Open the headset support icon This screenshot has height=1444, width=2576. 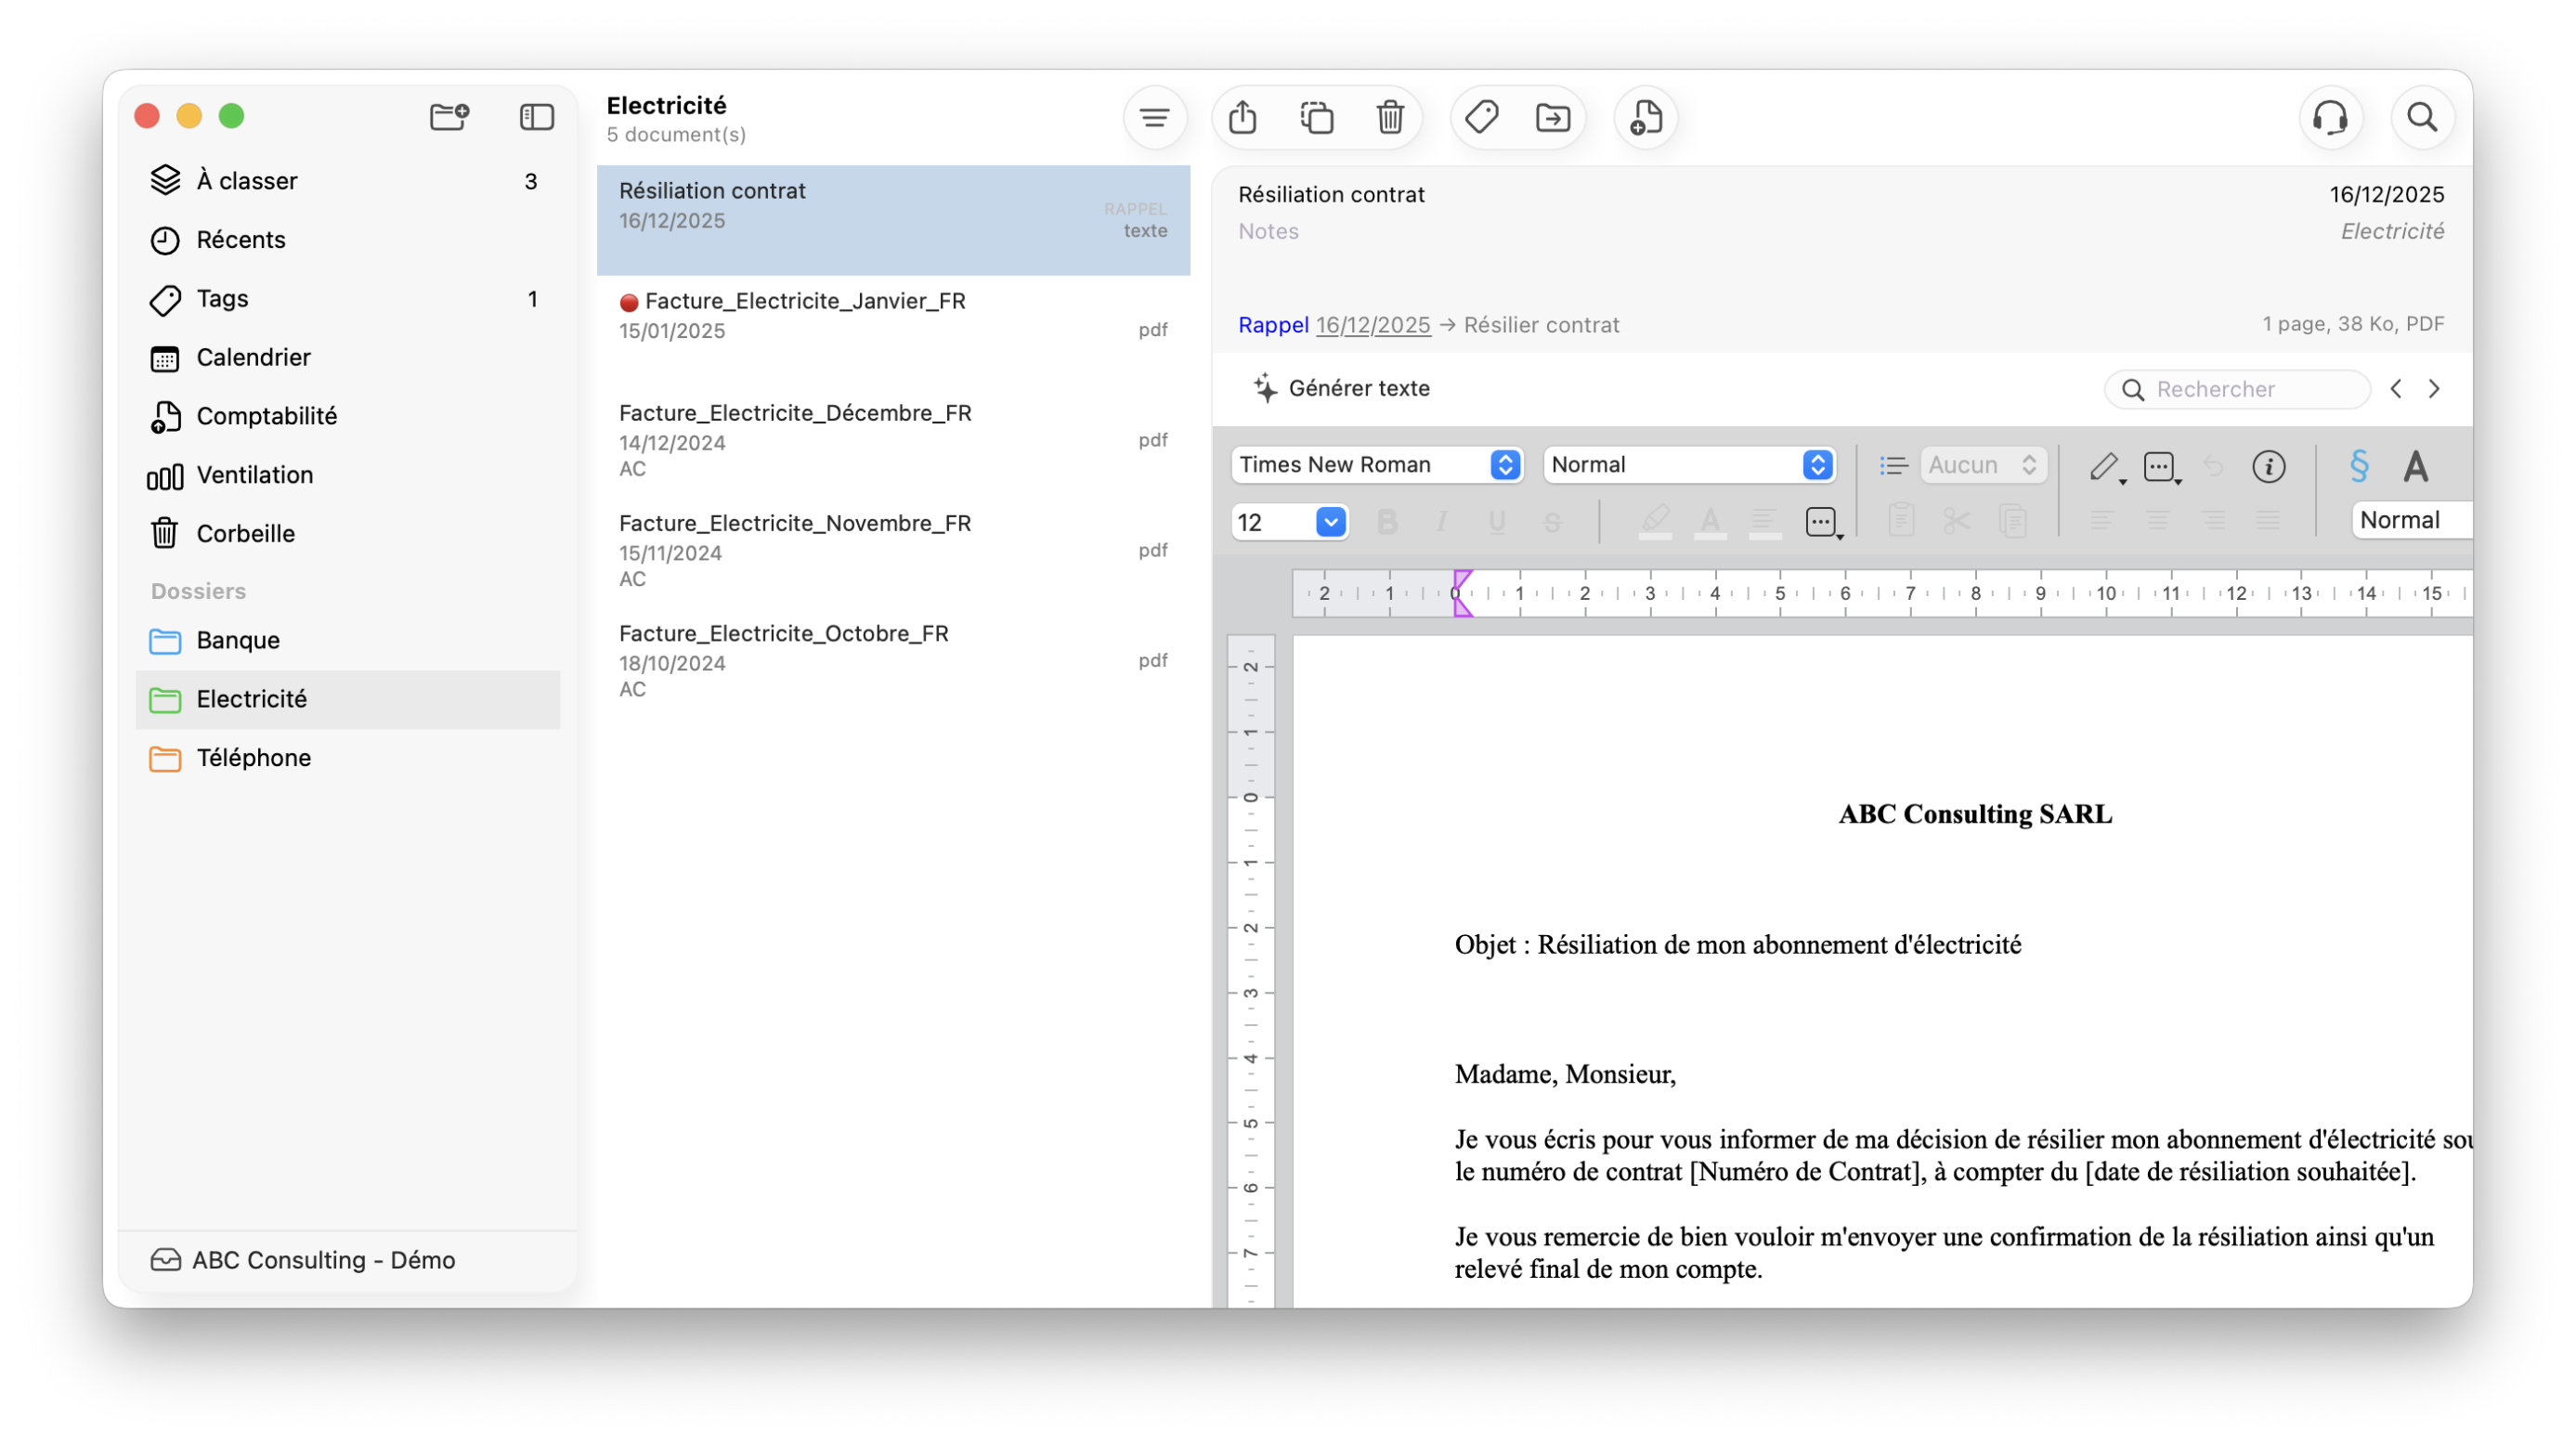coord(2330,118)
